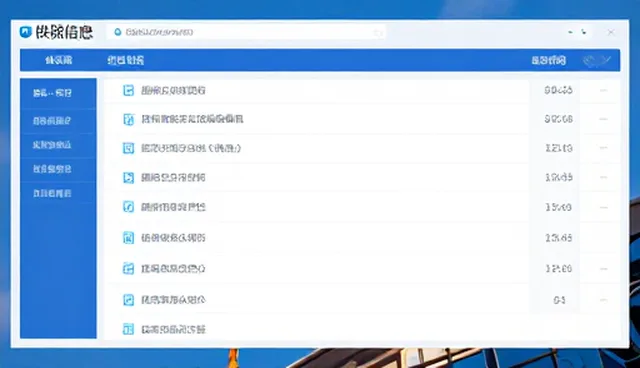
Task: Select the second tab in the blue header bar
Action: click(126, 60)
